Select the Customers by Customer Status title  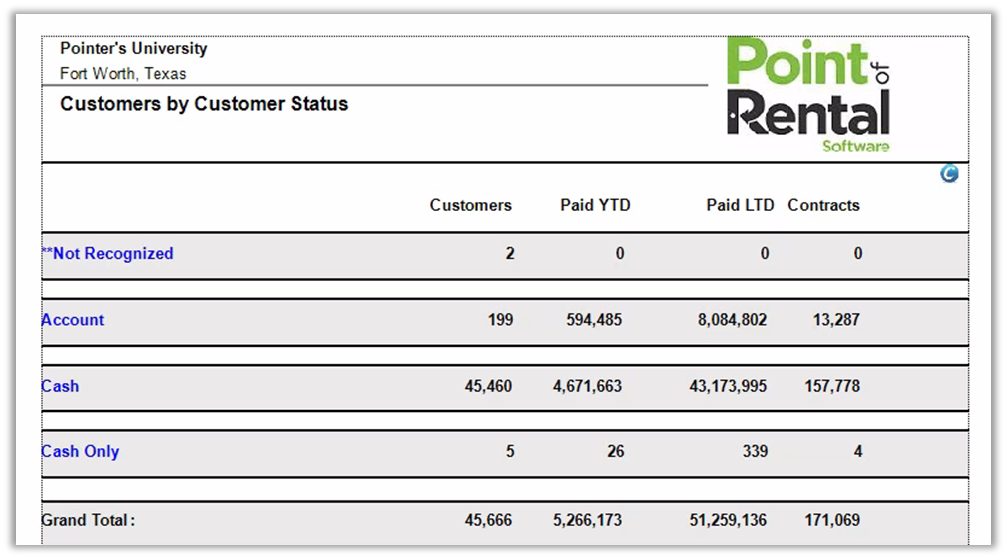pos(204,104)
